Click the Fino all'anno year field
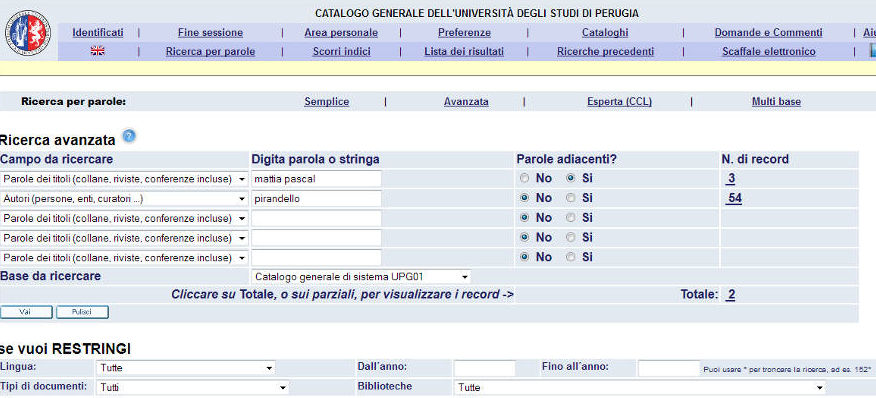 669,368
